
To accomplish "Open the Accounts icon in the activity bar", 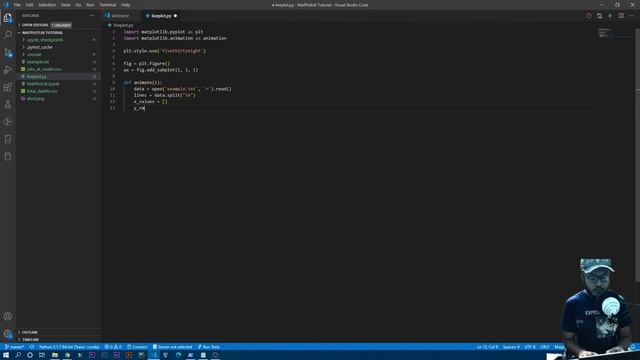I will click(x=8, y=316).
